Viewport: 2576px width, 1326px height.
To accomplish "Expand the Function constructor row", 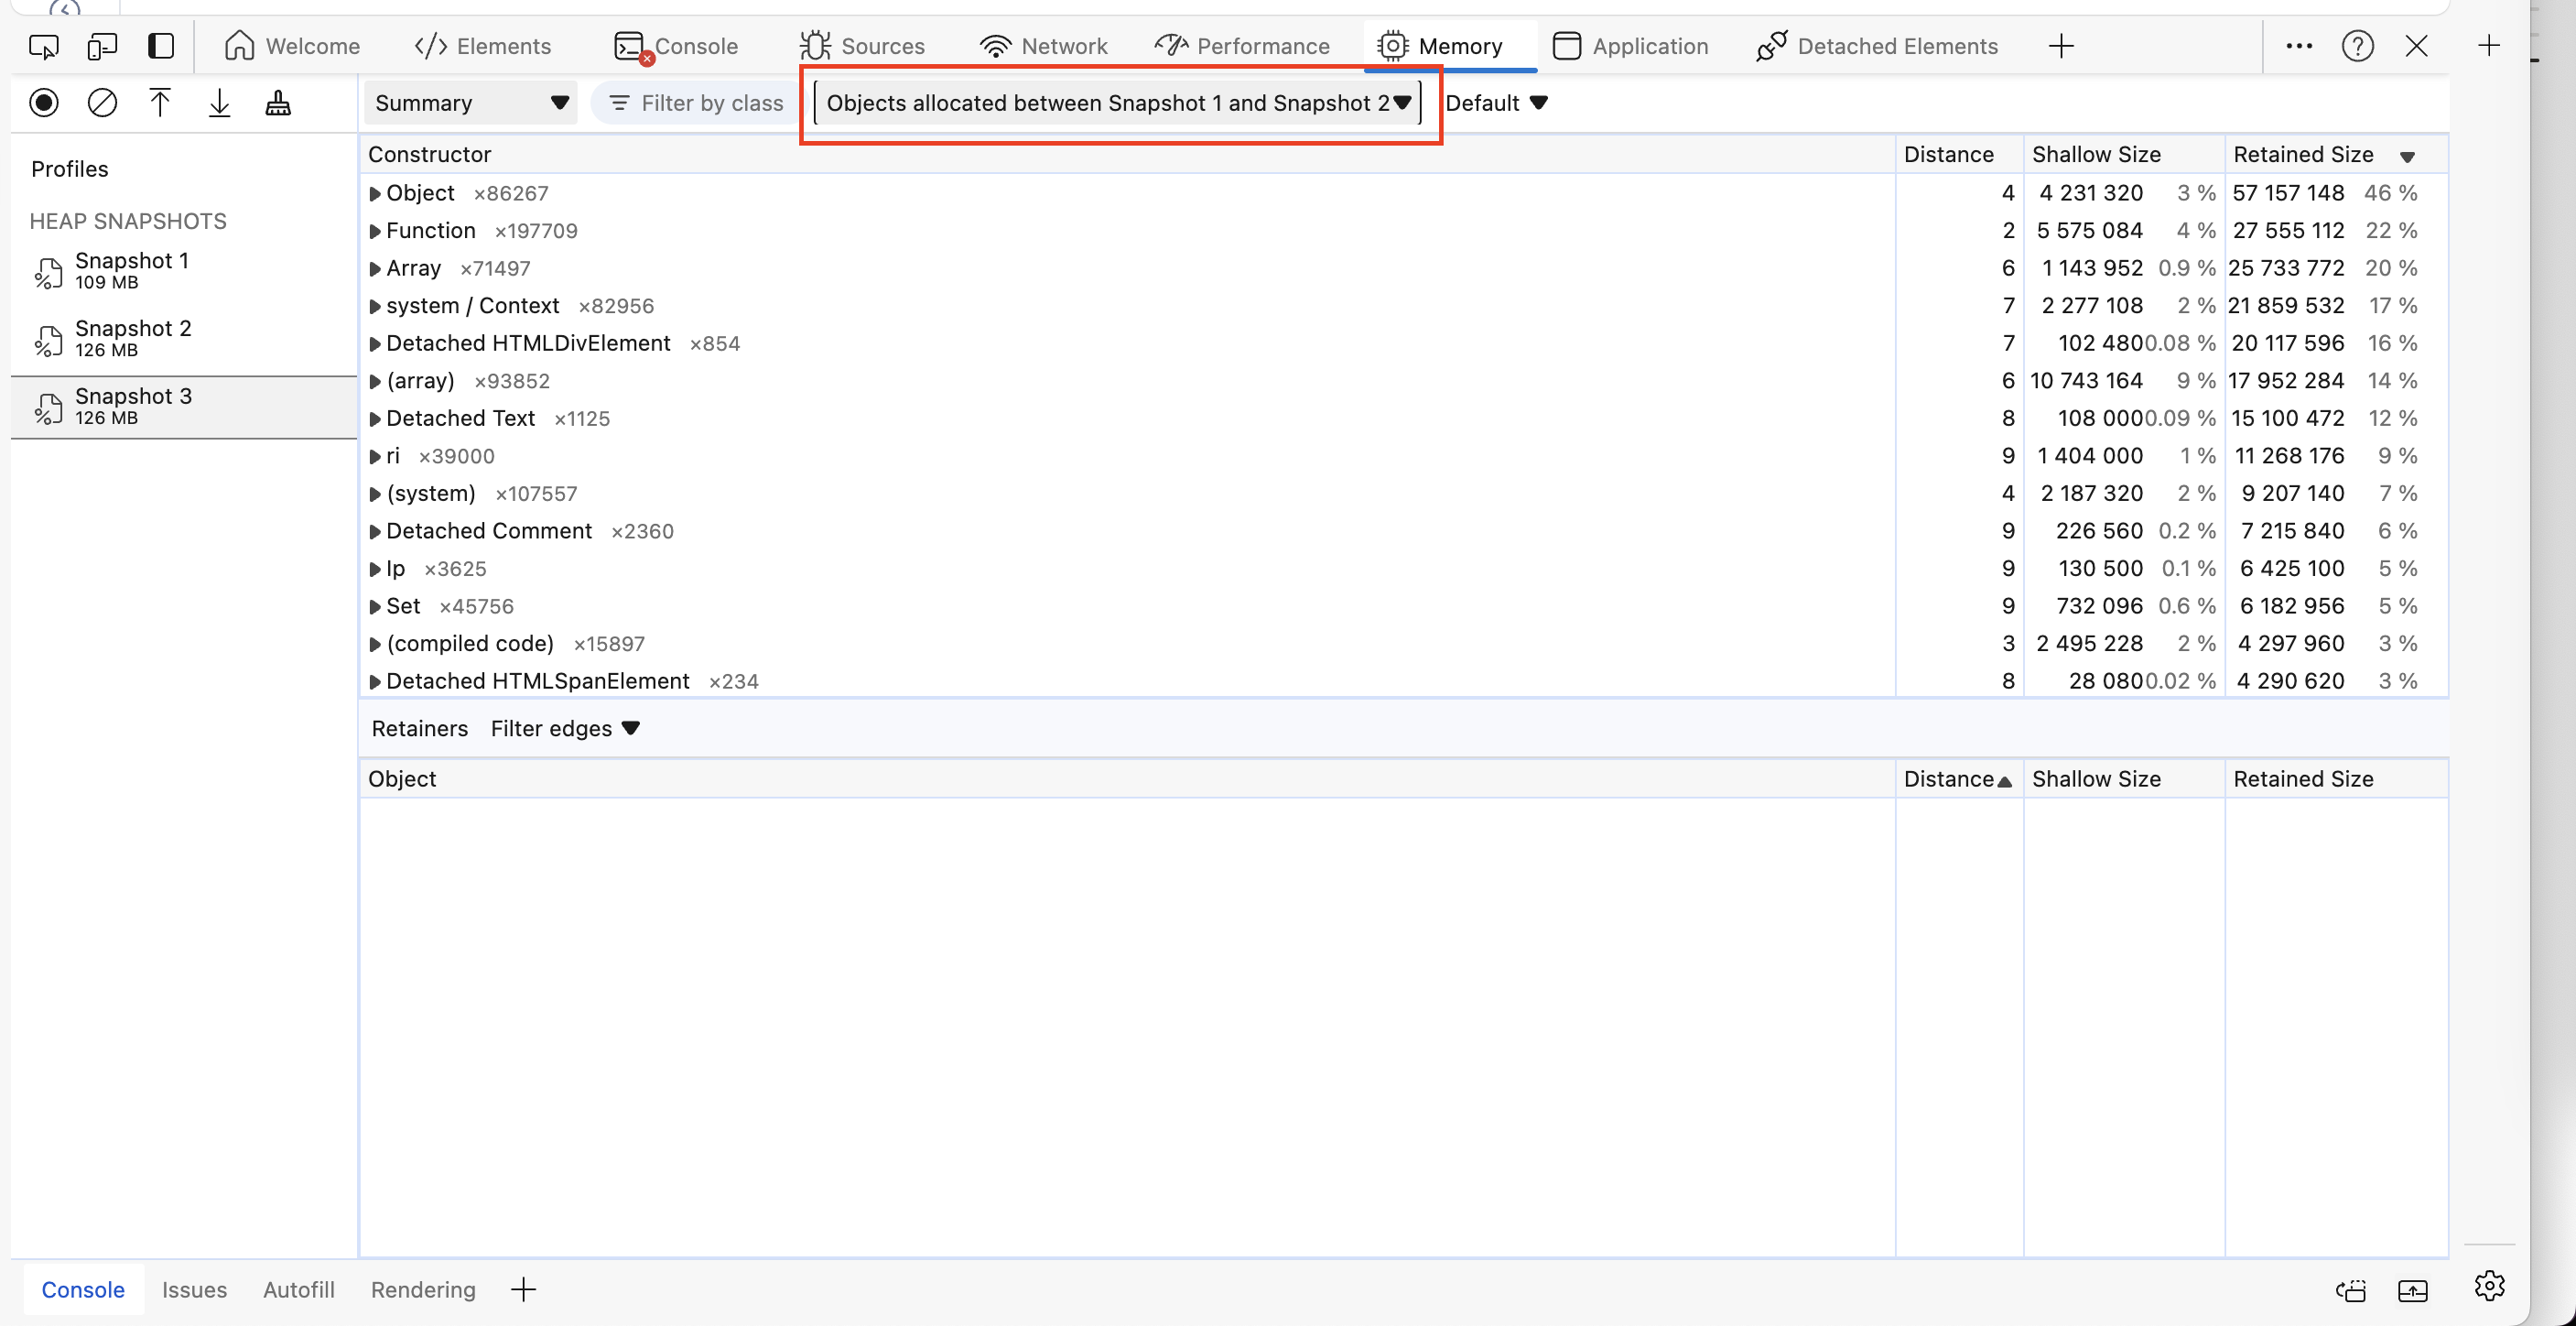I will [x=375, y=230].
